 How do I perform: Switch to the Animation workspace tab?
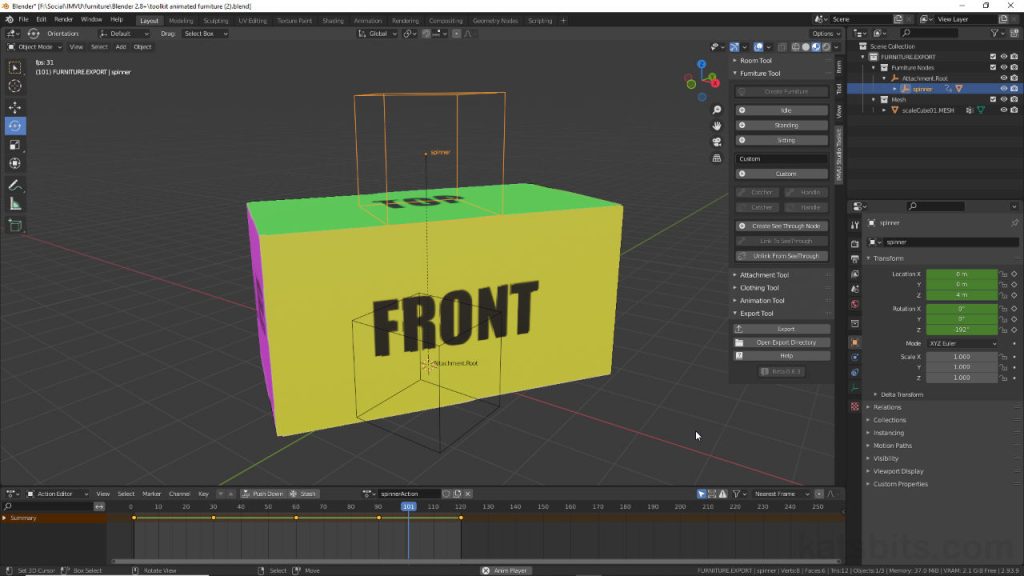click(x=367, y=19)
